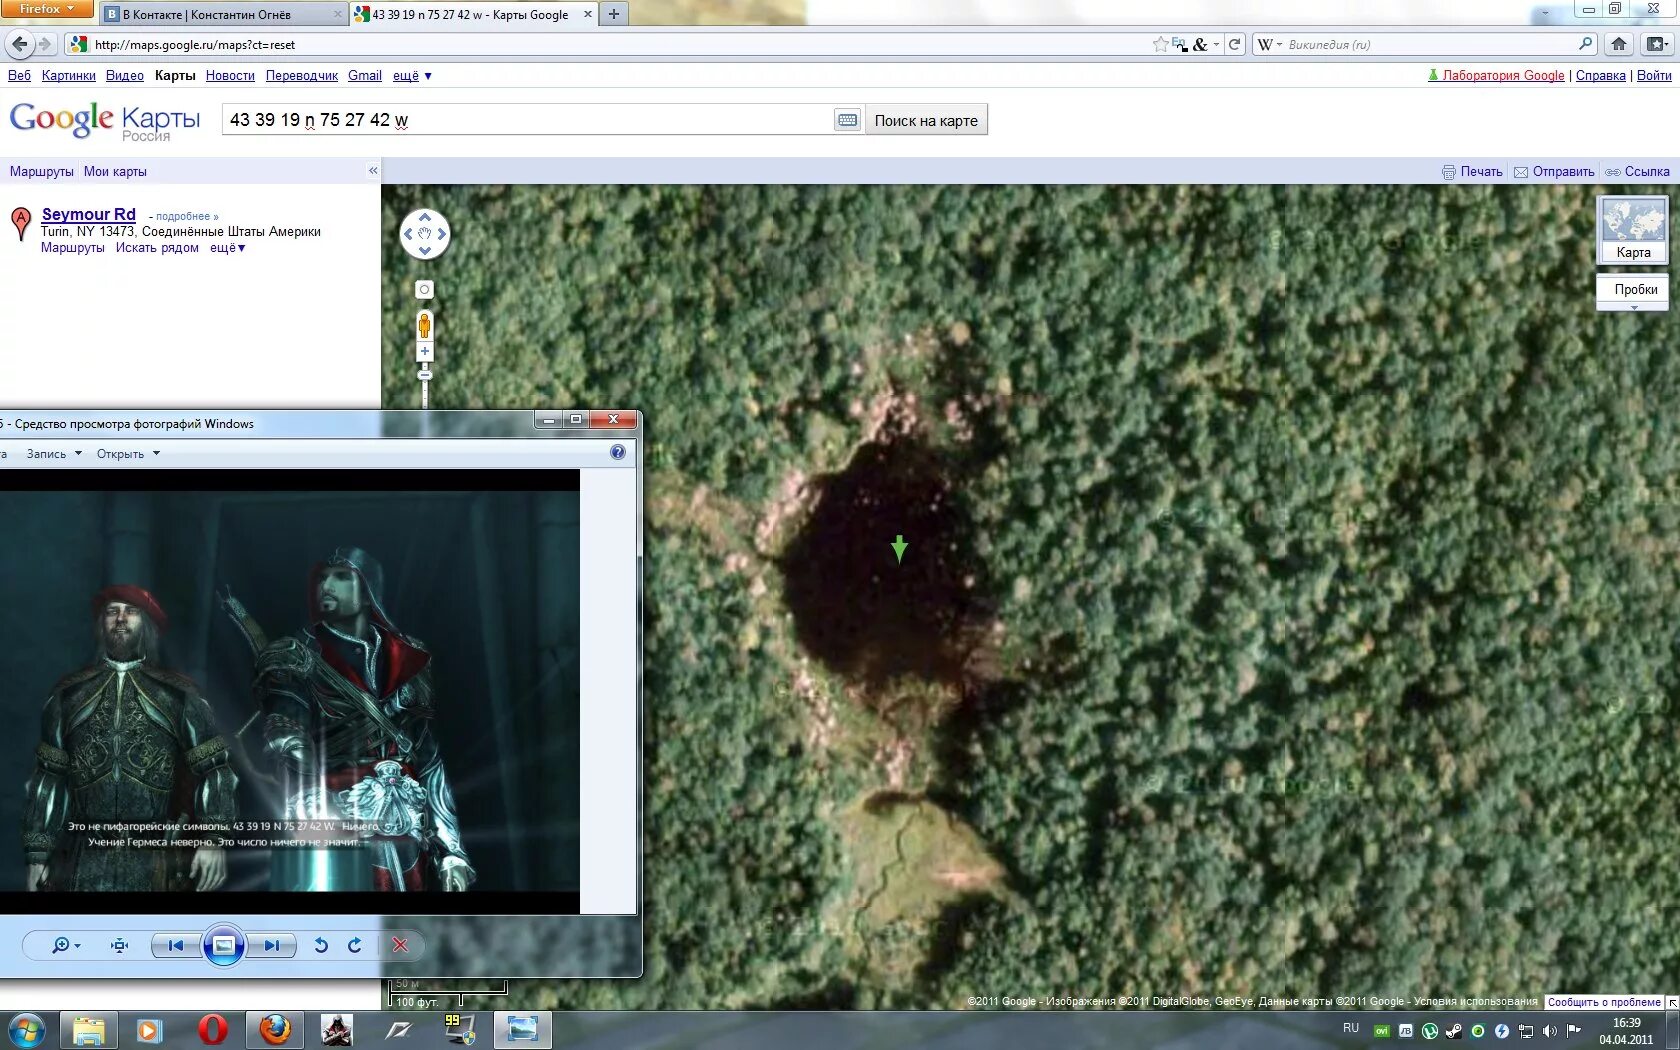Open Gmail link in top bar
1680x1050 pixels.
(365, 76)
